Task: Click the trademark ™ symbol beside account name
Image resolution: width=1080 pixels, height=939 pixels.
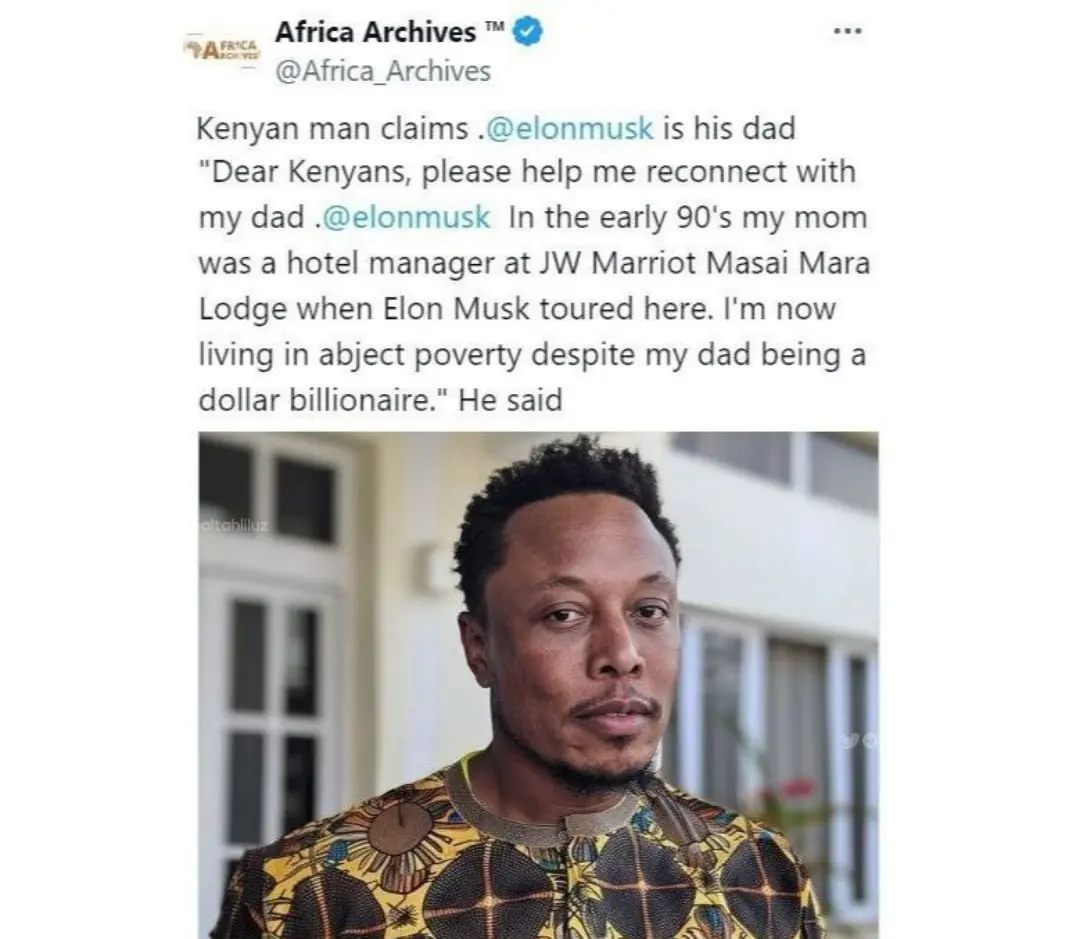Action: 494,29
